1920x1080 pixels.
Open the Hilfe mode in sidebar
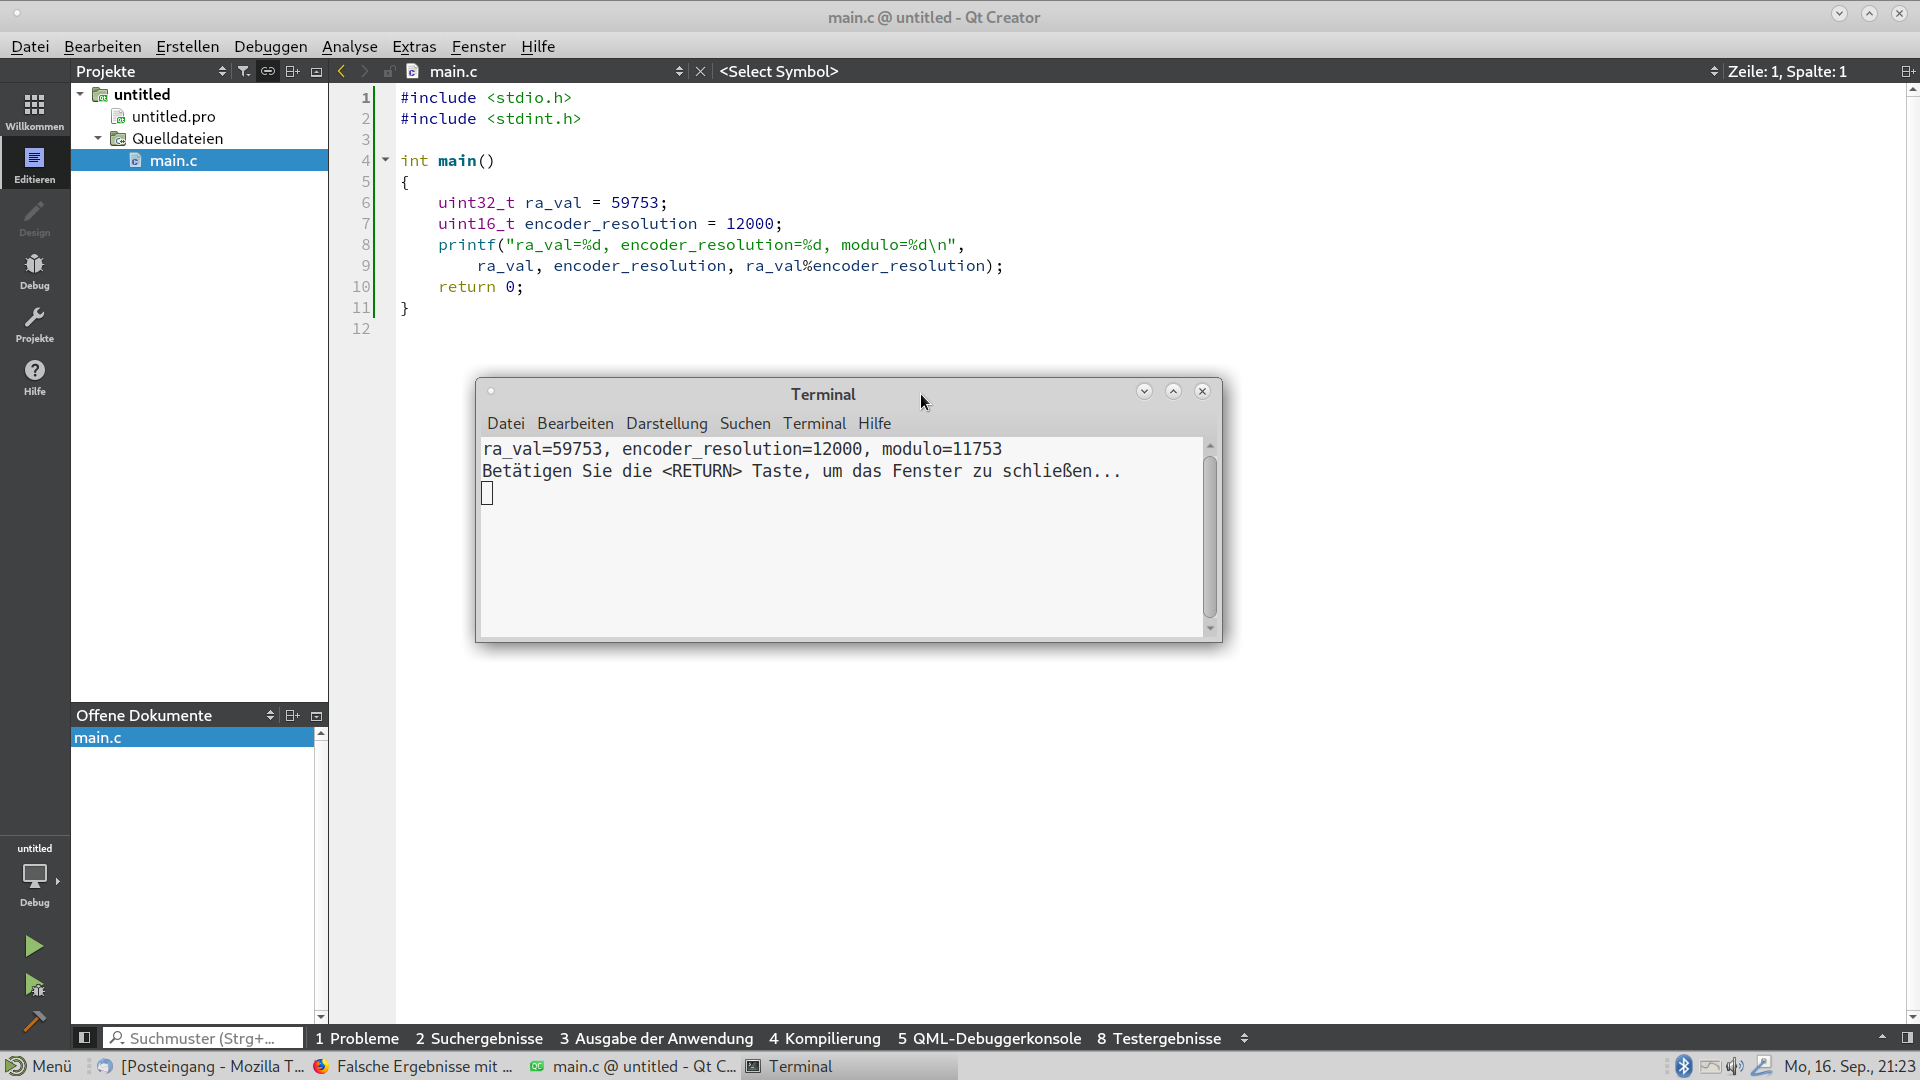coord(35,376)
